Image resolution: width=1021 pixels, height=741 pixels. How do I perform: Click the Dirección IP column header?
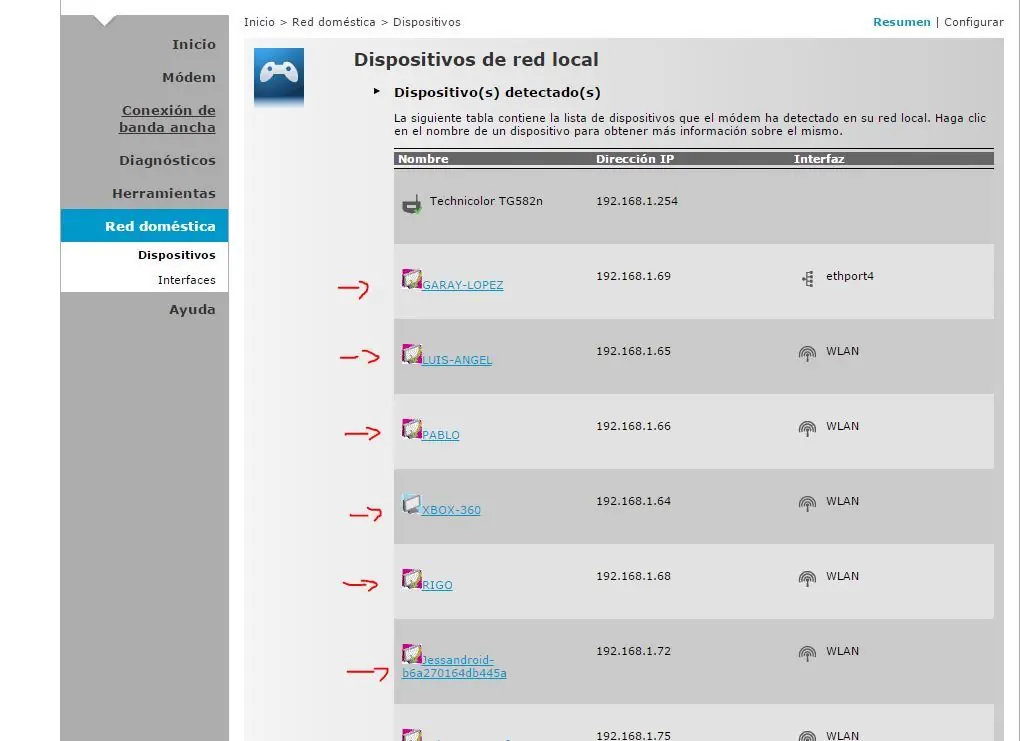635,159
